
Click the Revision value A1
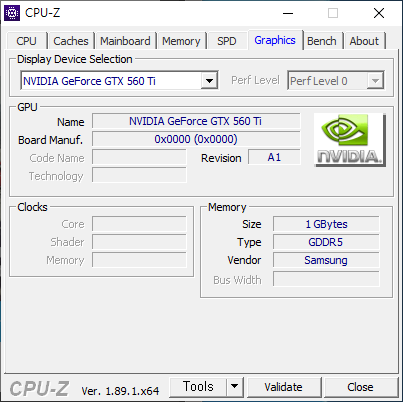pyautogui.click(x=274, y=157)
